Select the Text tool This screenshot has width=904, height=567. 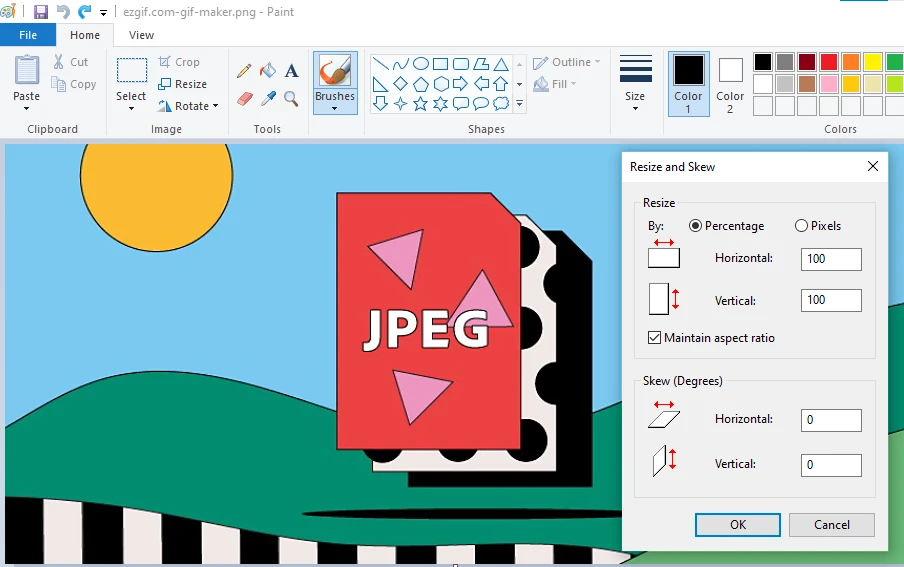pos(292,70)
